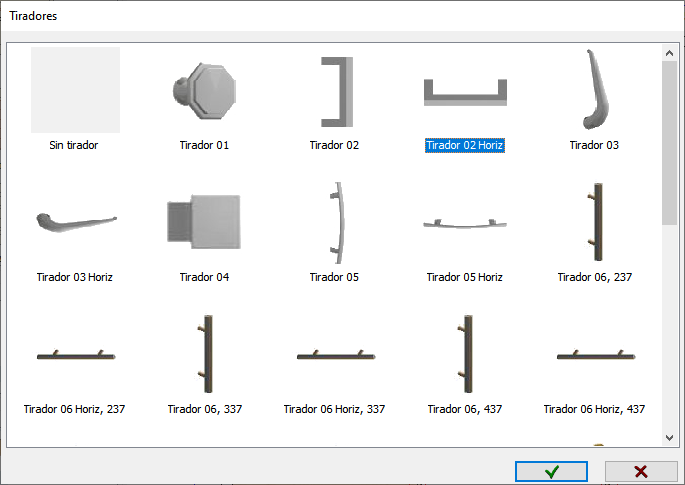Pick the curved lever Tirador 03 icon
The width and height of the screenshot is (685, 485).
click(x=596, y=90)
